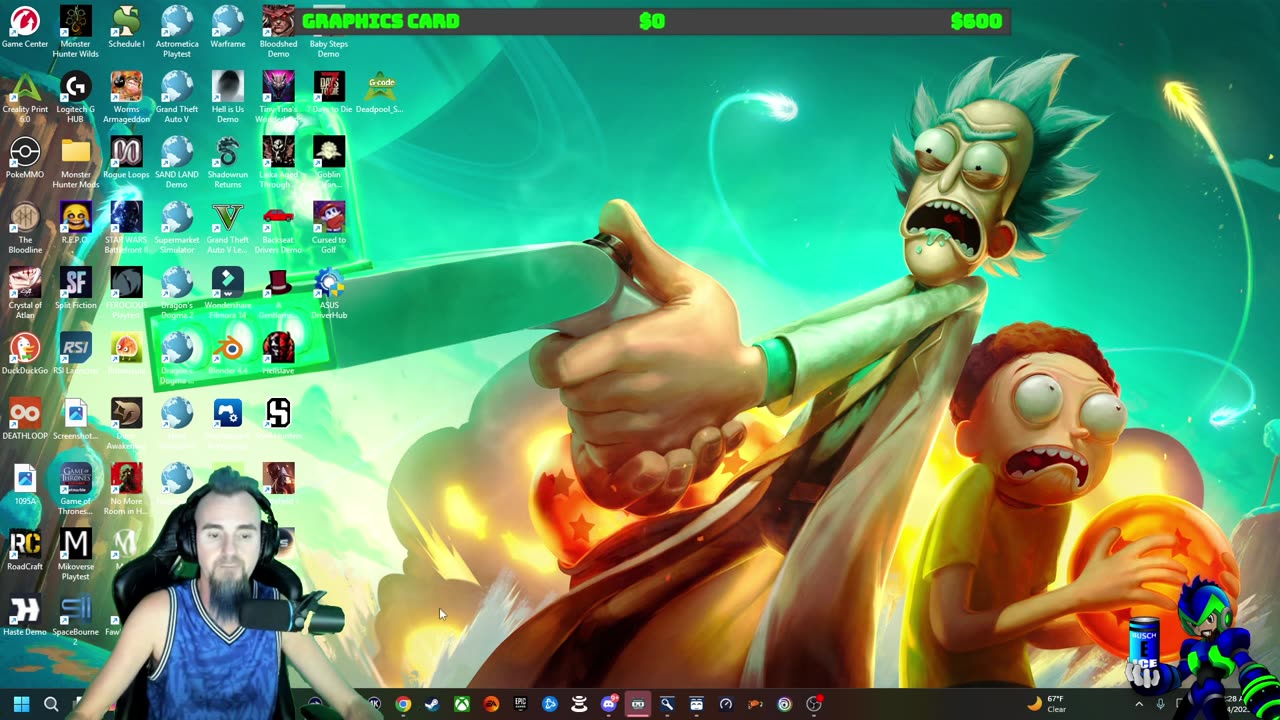Select the Backseat Drivers Demo icon
1280x720 pixels.
coord(278,227)
